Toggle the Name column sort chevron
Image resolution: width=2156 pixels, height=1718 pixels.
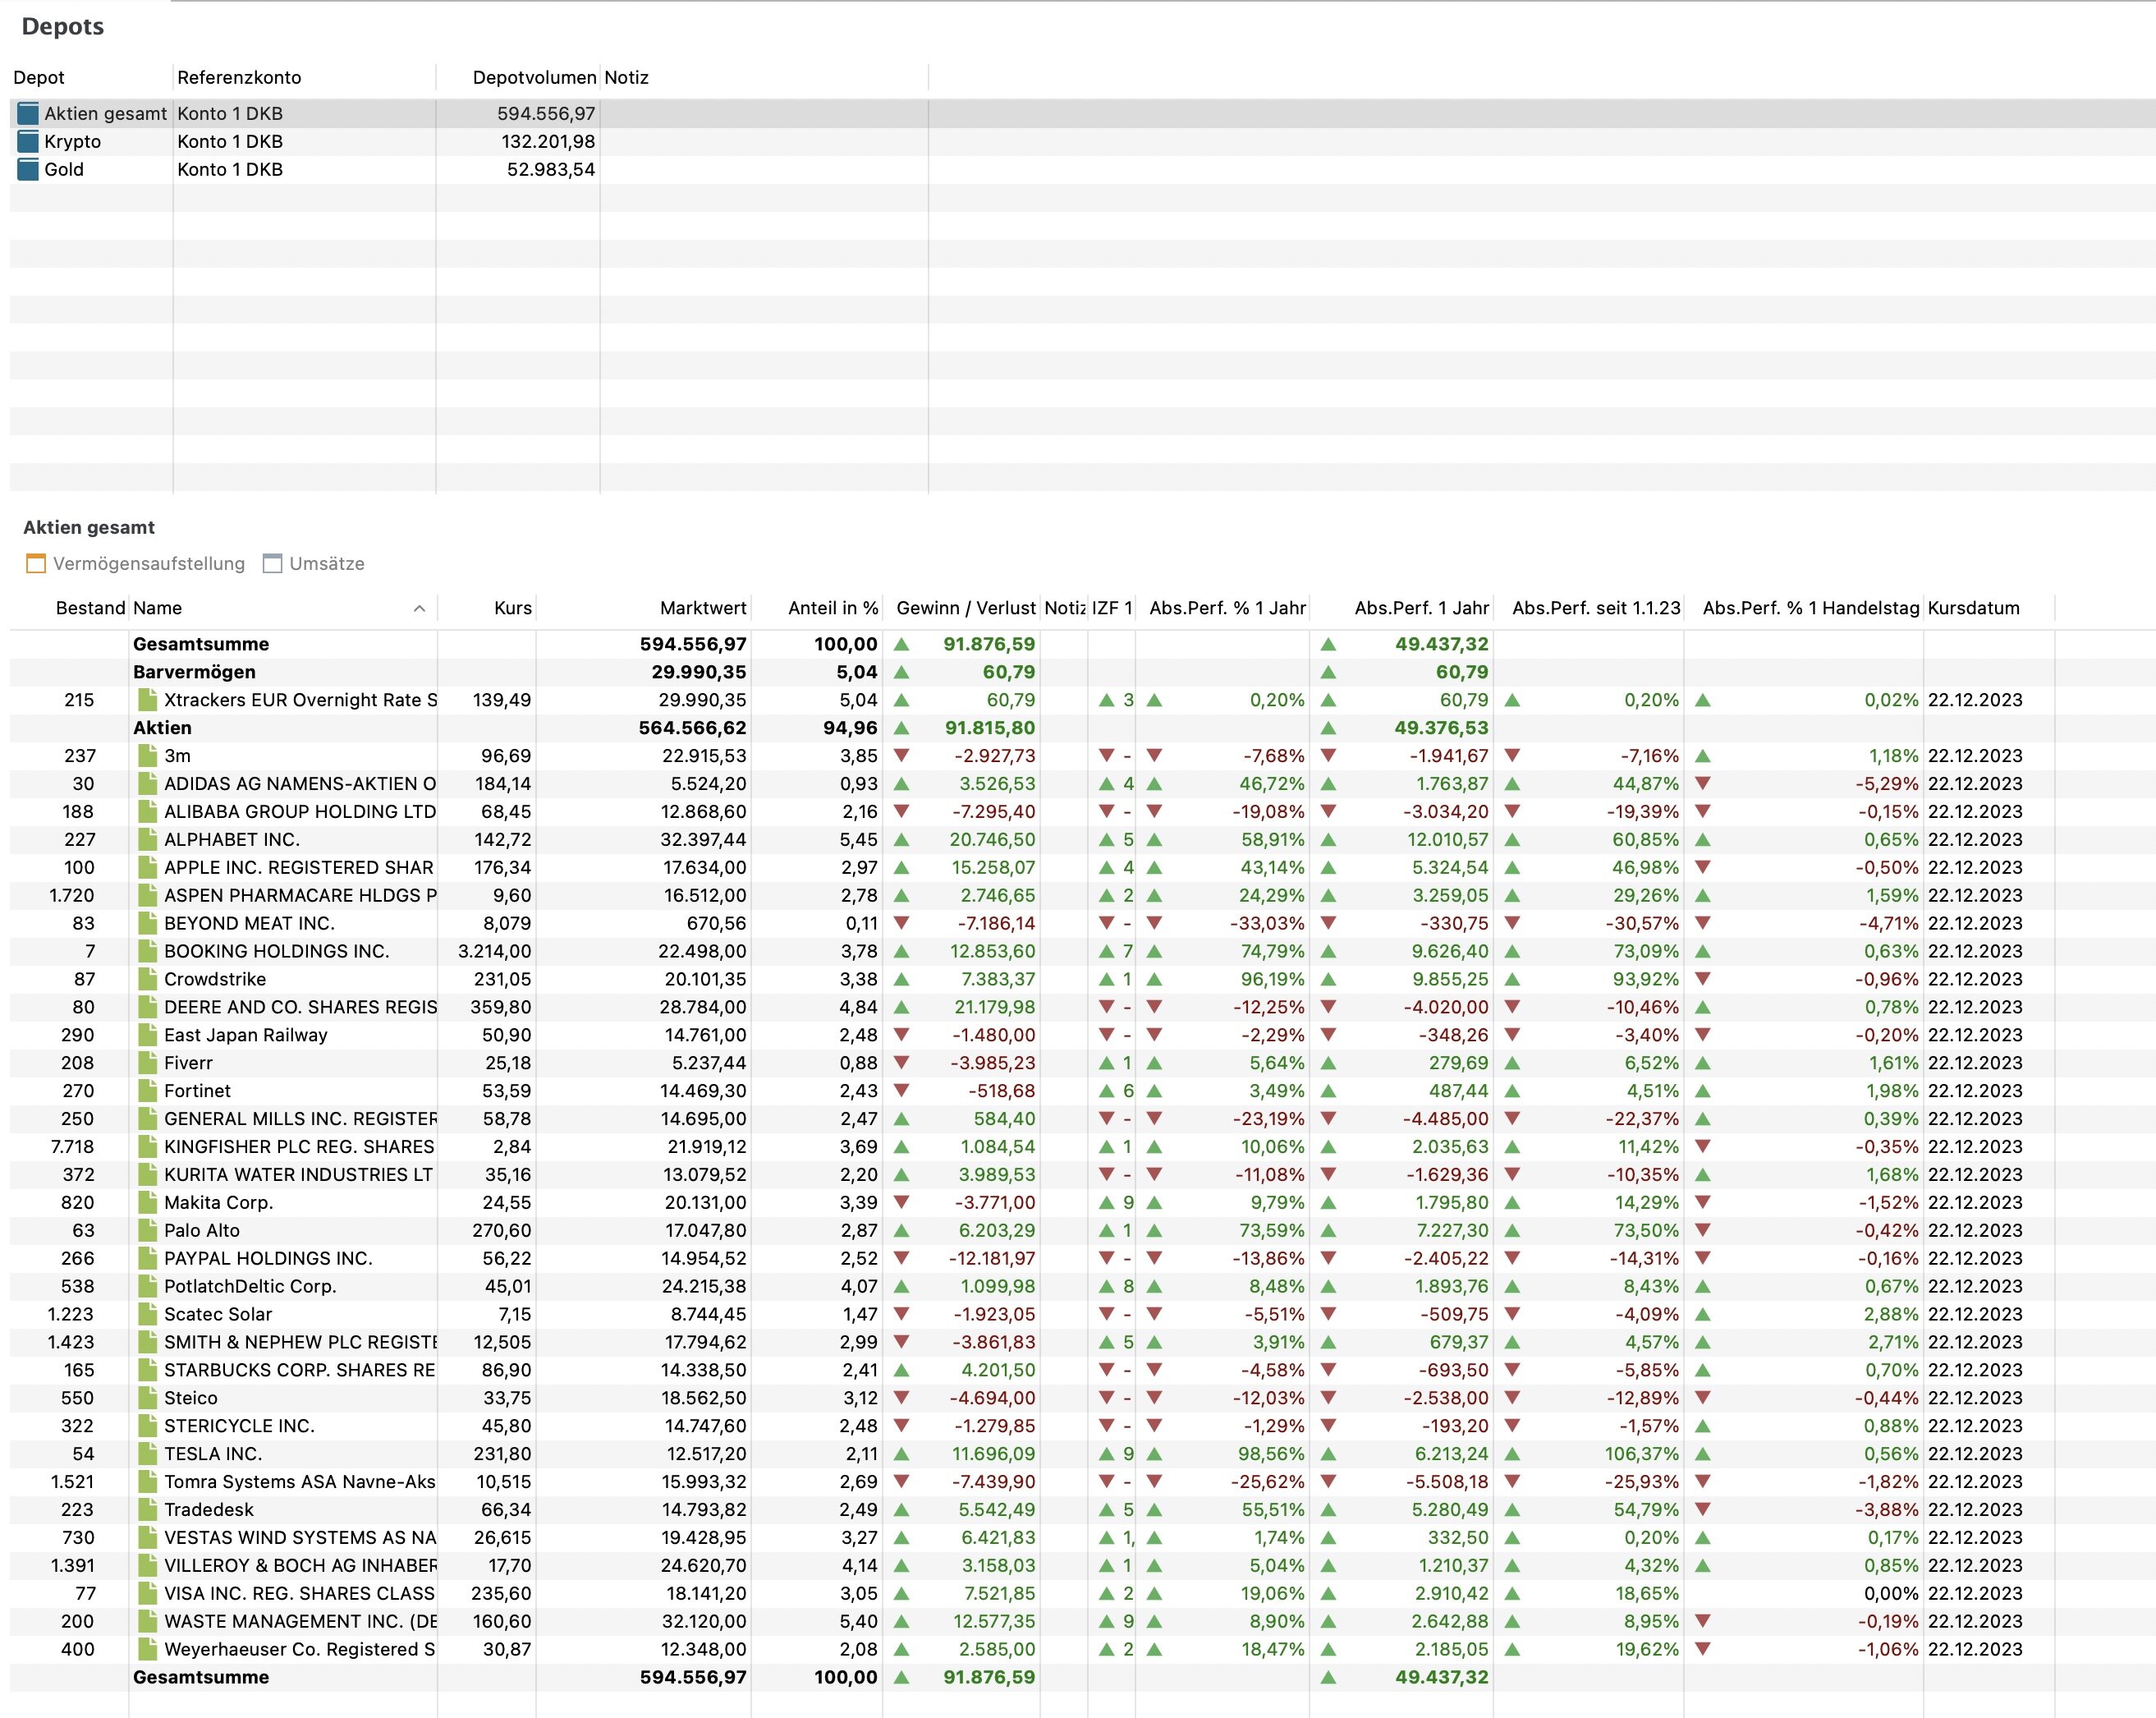[x=419, y=608]
